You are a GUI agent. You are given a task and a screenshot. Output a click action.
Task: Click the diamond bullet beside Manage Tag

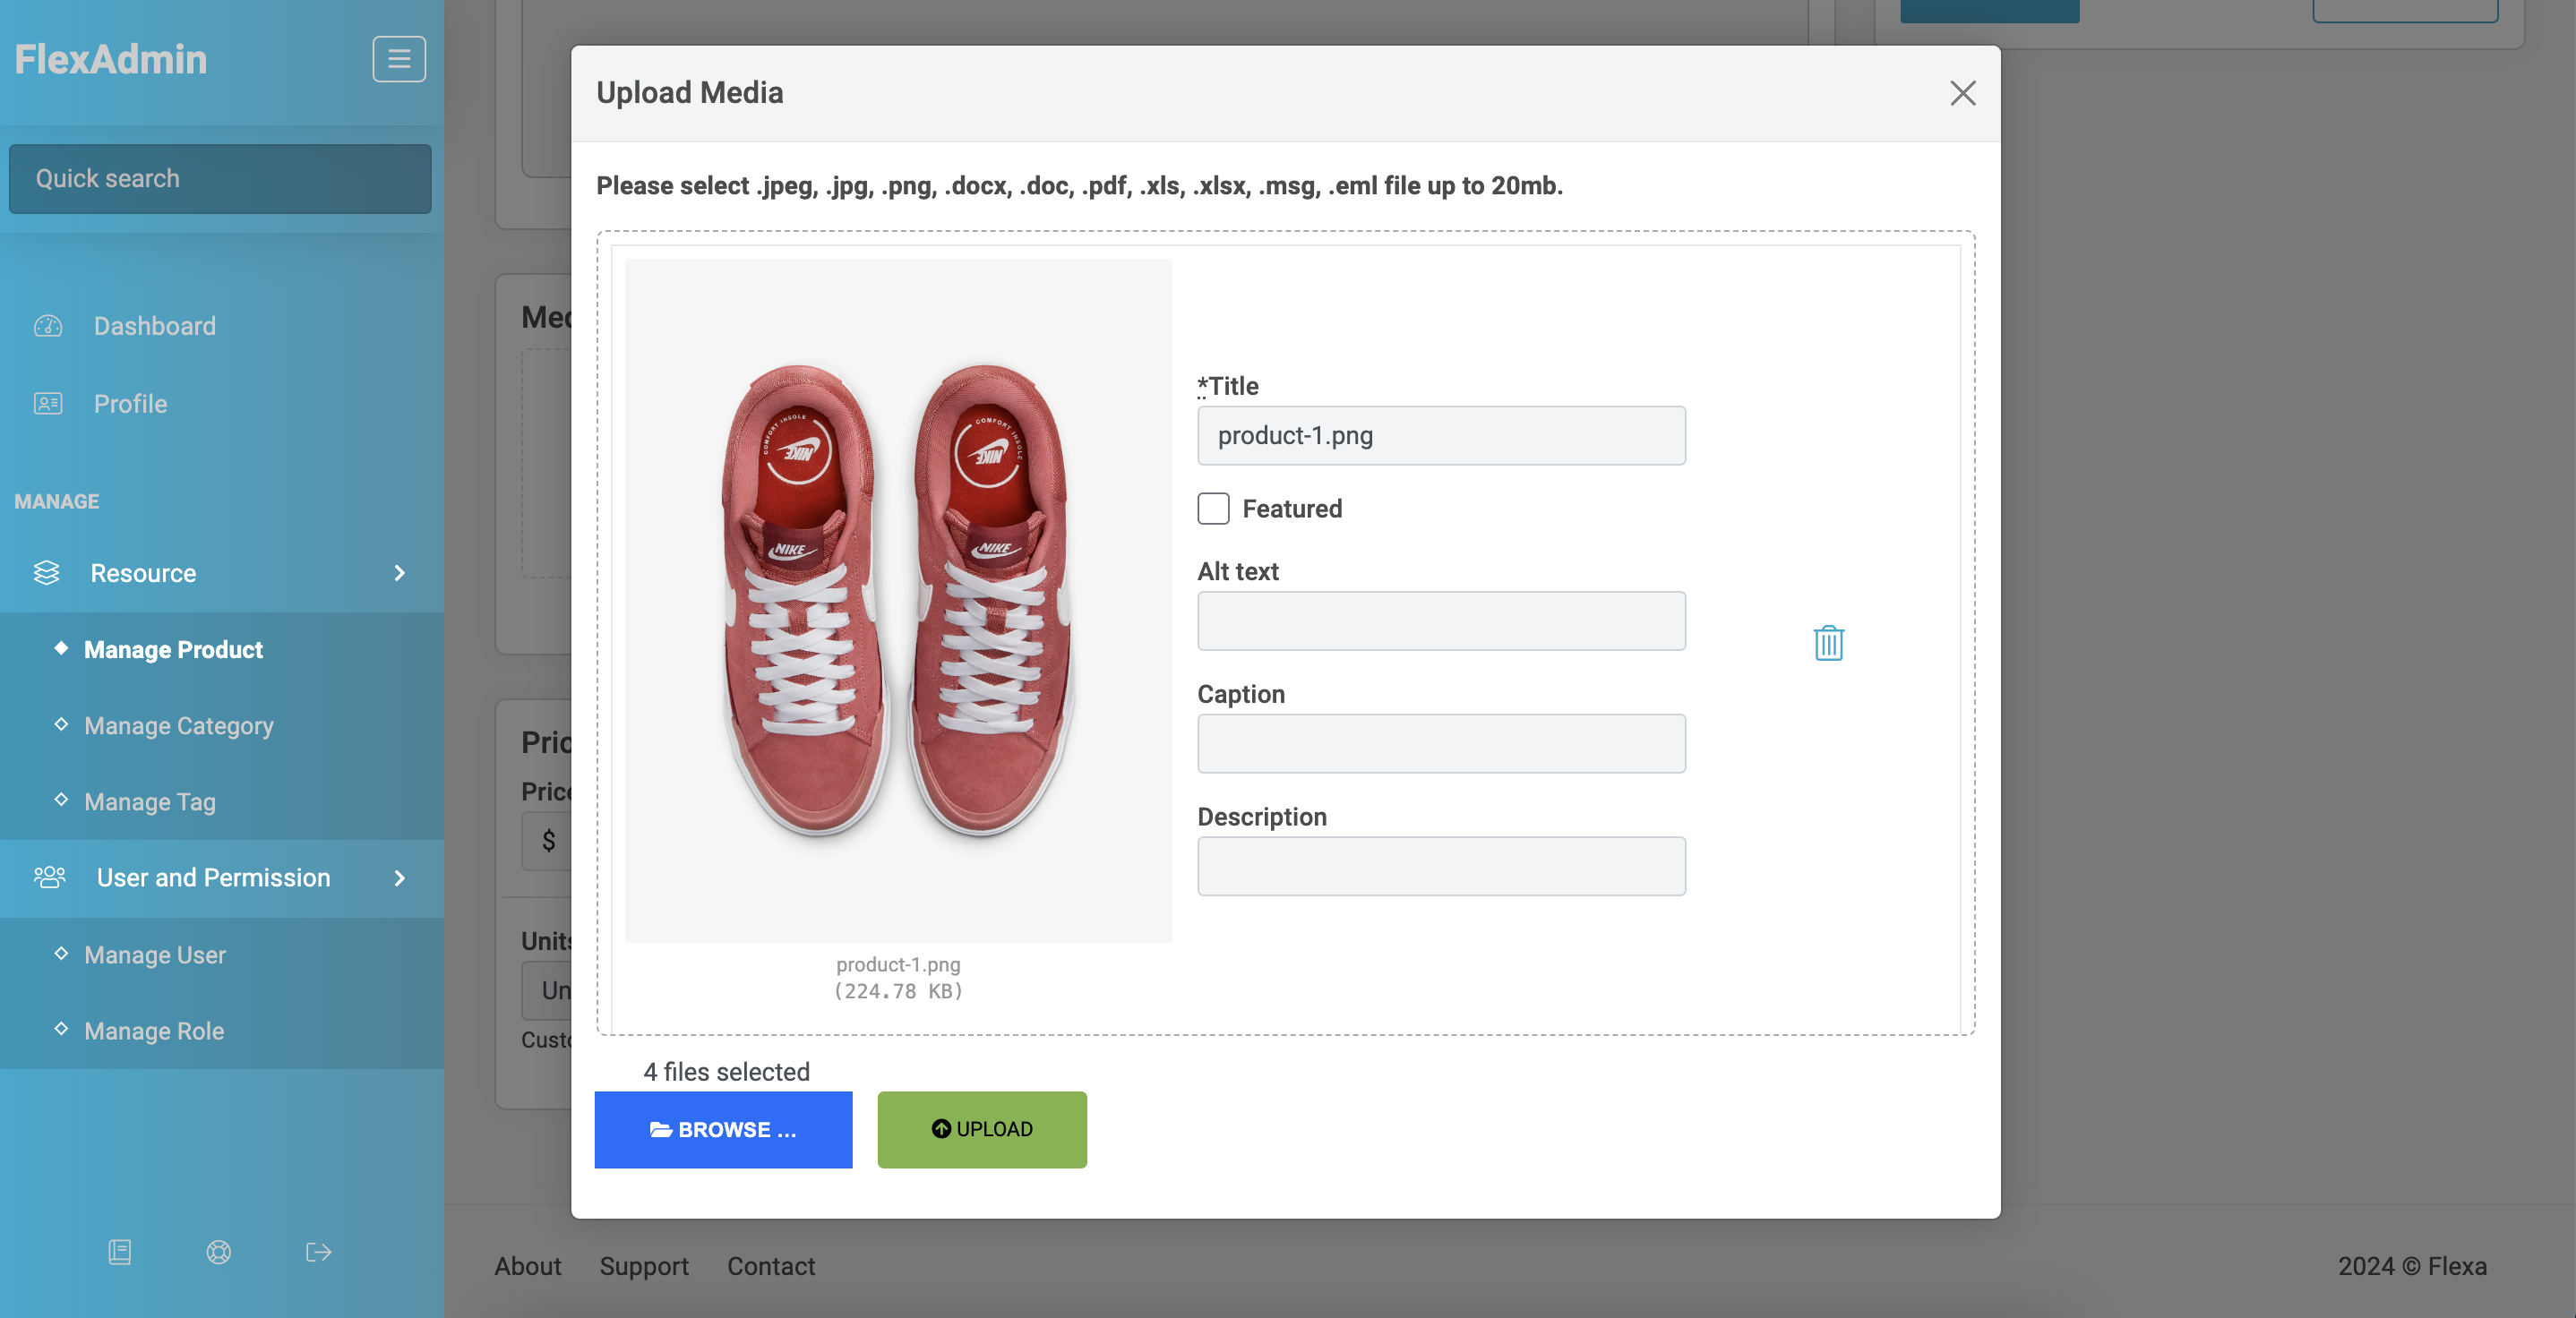click(61, 800)
